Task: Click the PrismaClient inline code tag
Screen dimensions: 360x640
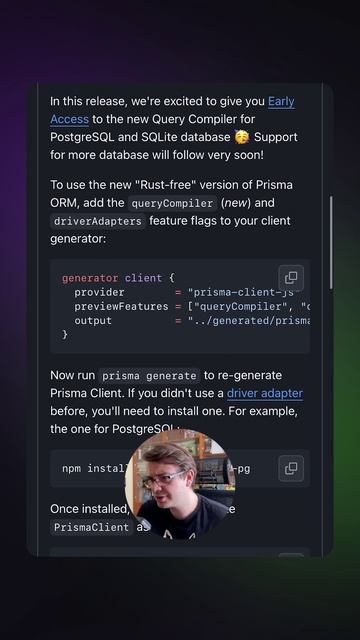Action: (91, 527)
